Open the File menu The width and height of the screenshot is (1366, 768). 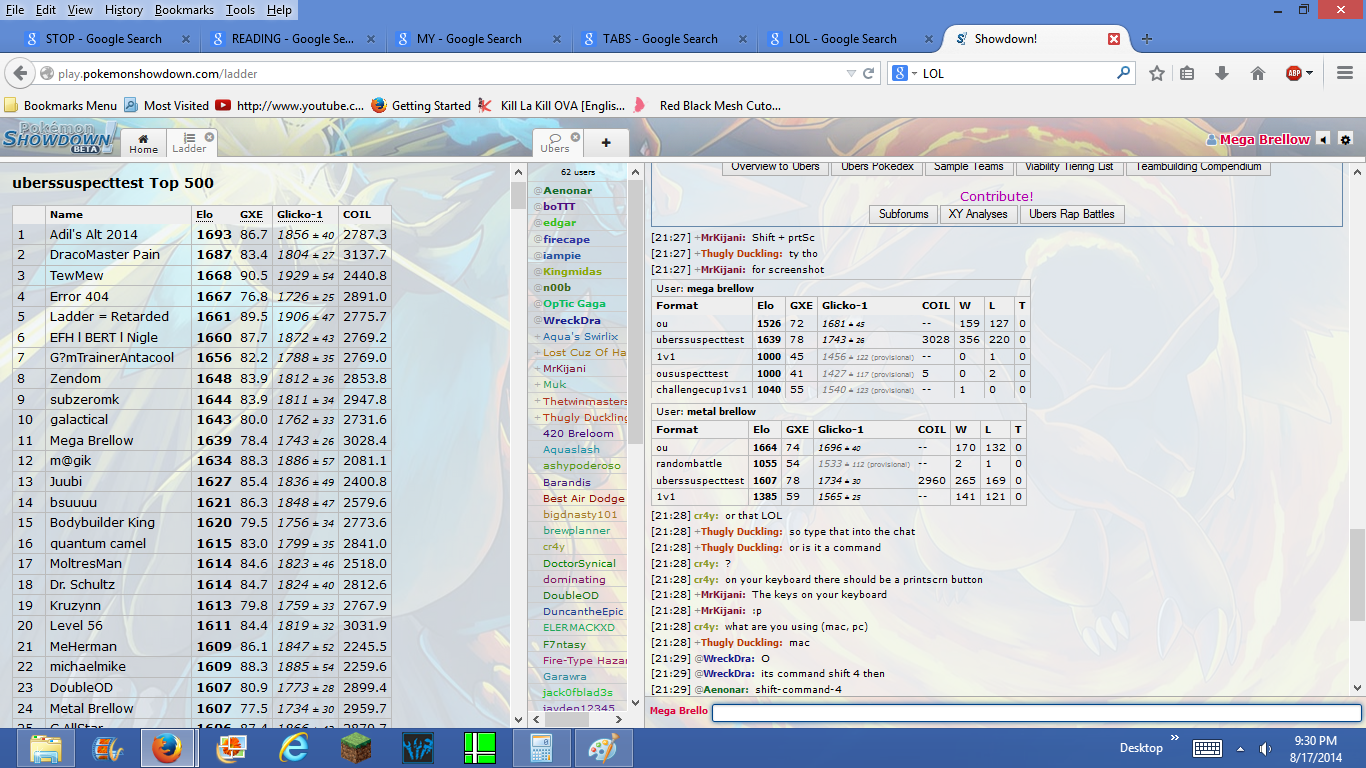click(x=15, y=10)
